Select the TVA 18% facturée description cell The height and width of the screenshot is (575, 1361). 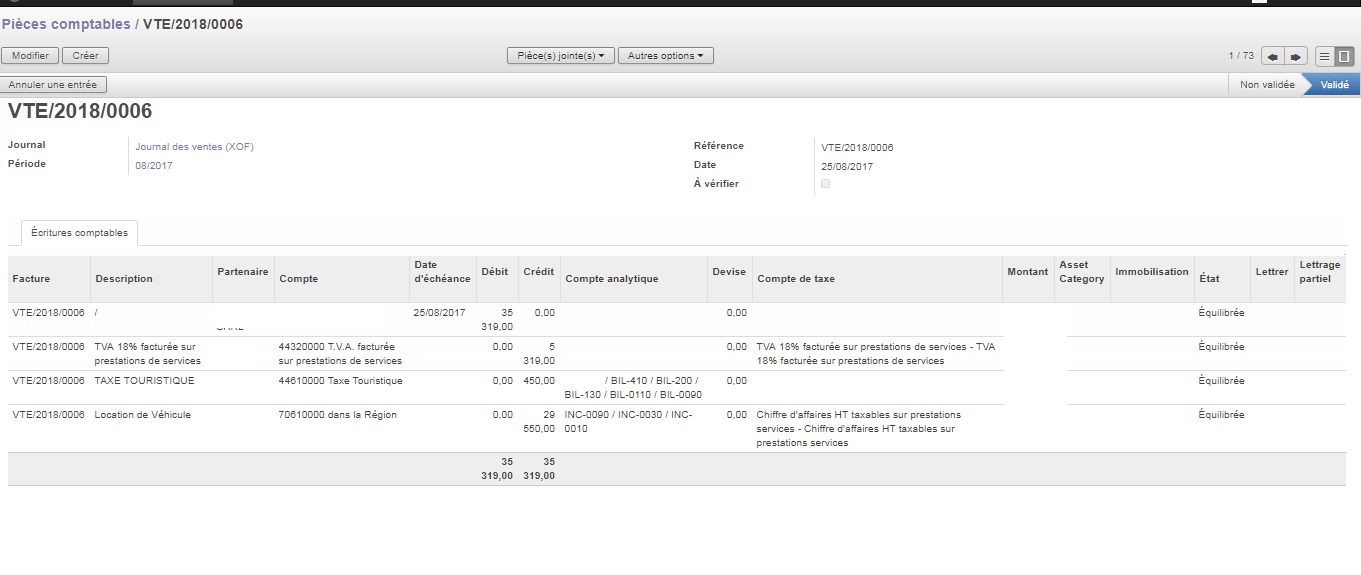(x=152, y=354)
